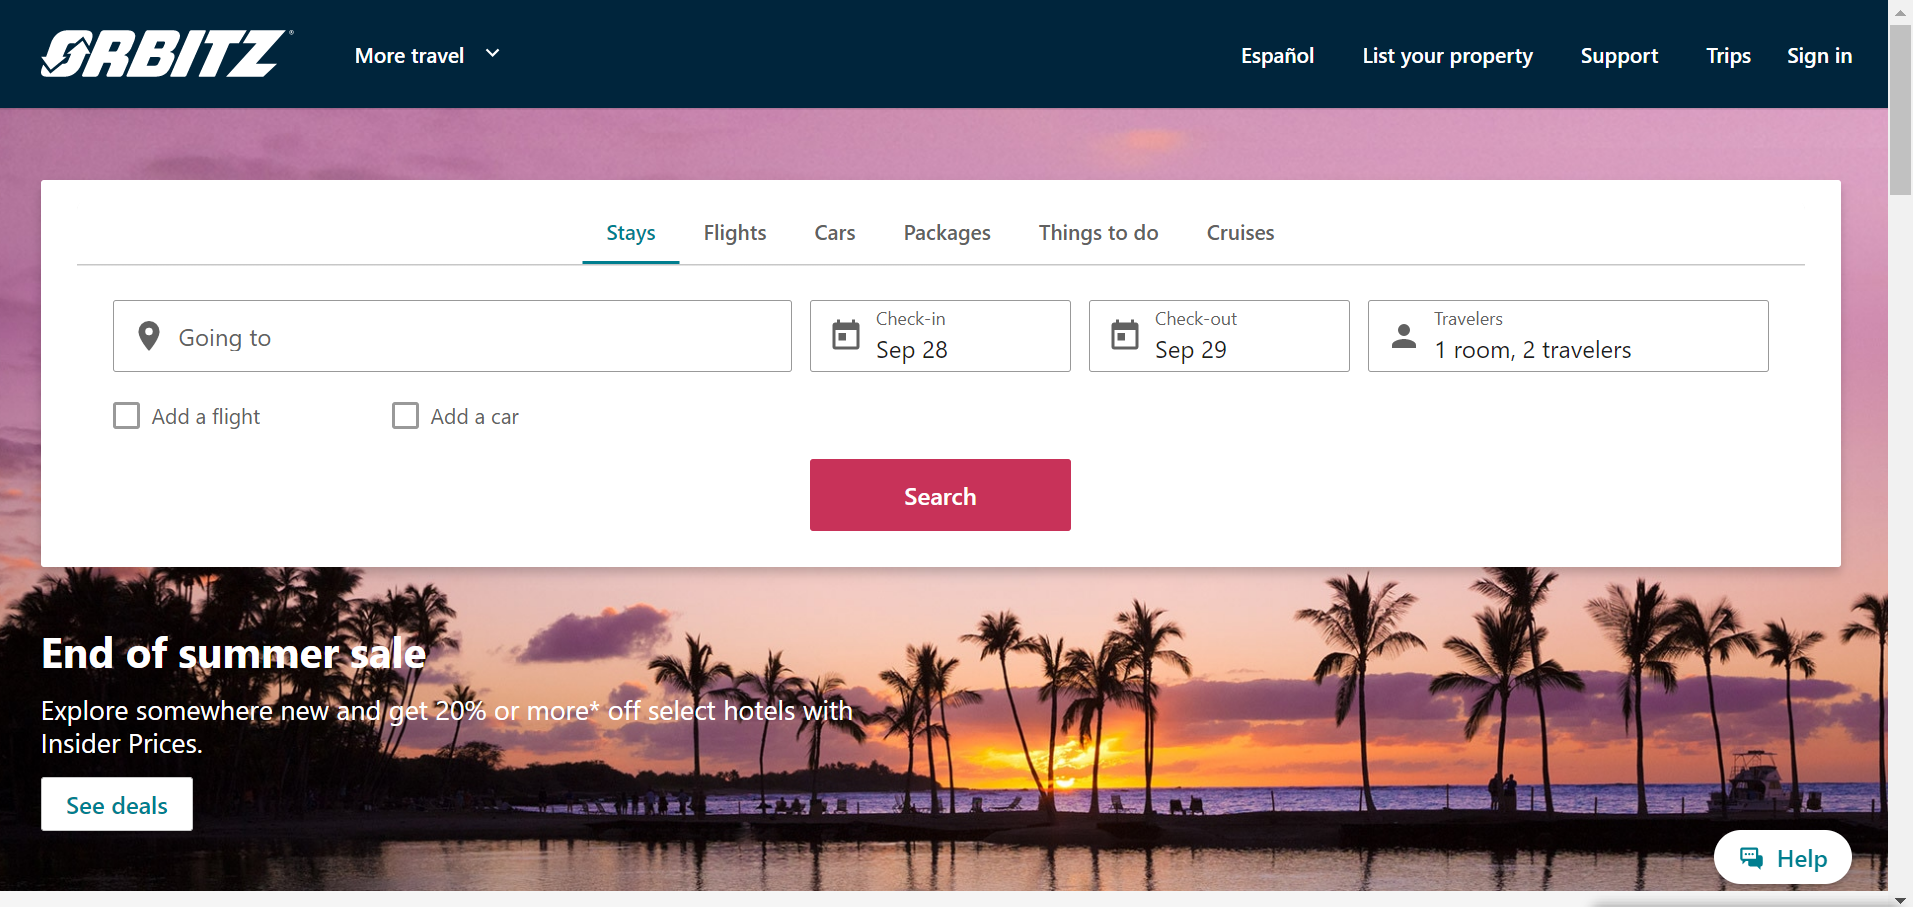Open the Check-in Sep 28 date picker
Viewport: 1913px width, 907px height.
pos(940,336)
